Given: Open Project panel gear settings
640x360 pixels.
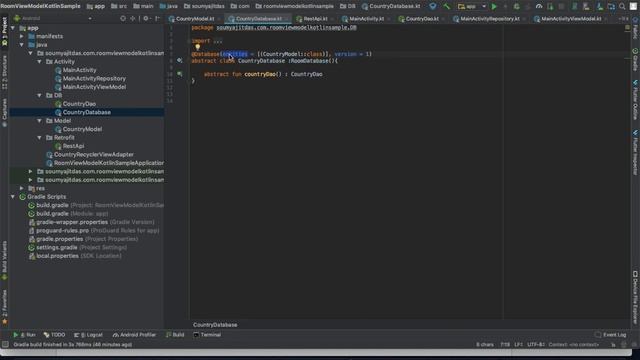Looking at the screenshot, I should click(x=146, y=18).
